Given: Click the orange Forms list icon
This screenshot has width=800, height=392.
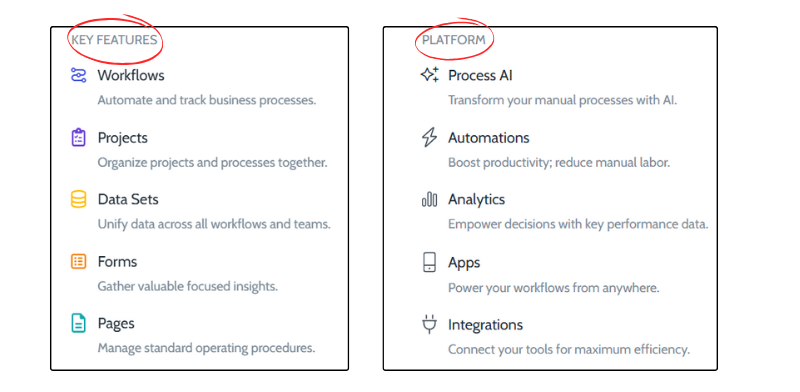Looking at the screenshot, I should pyautogui.click(x=78, y=262).
